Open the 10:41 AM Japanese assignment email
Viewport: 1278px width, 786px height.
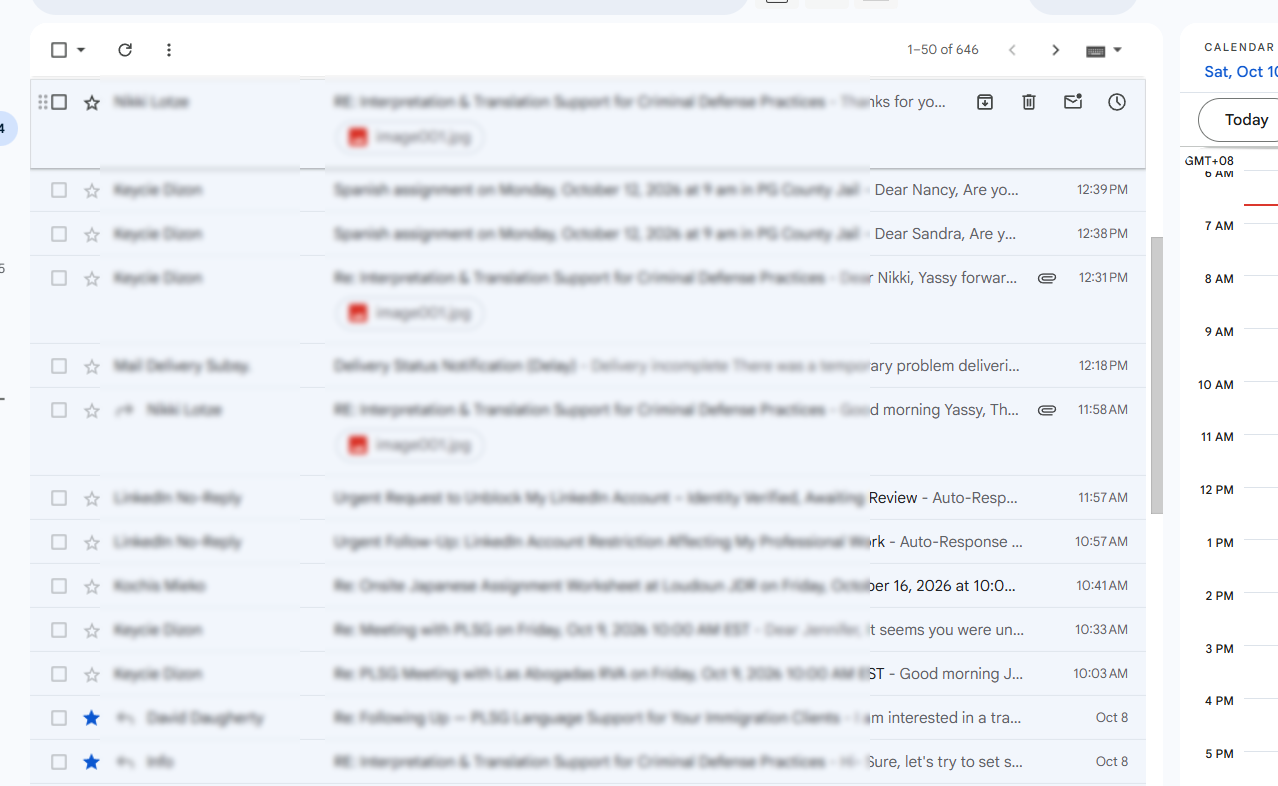coord(588,586)
